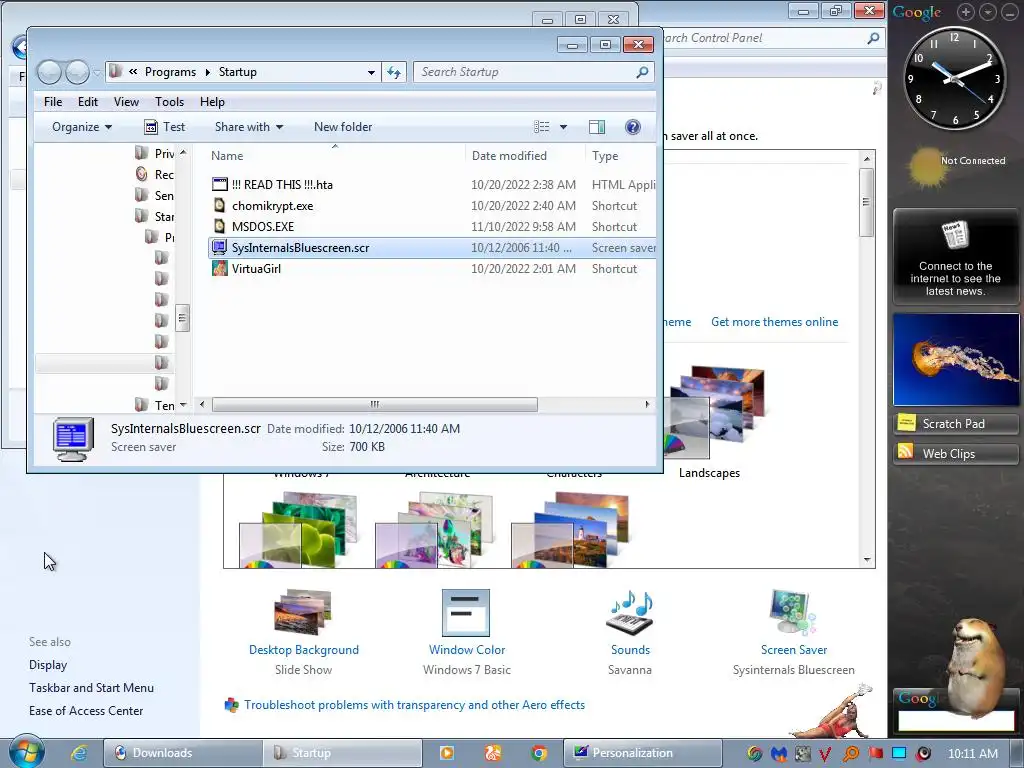Open the Tools menu
The height and width of the screenshot is (768, 1024).
(169, 101)
